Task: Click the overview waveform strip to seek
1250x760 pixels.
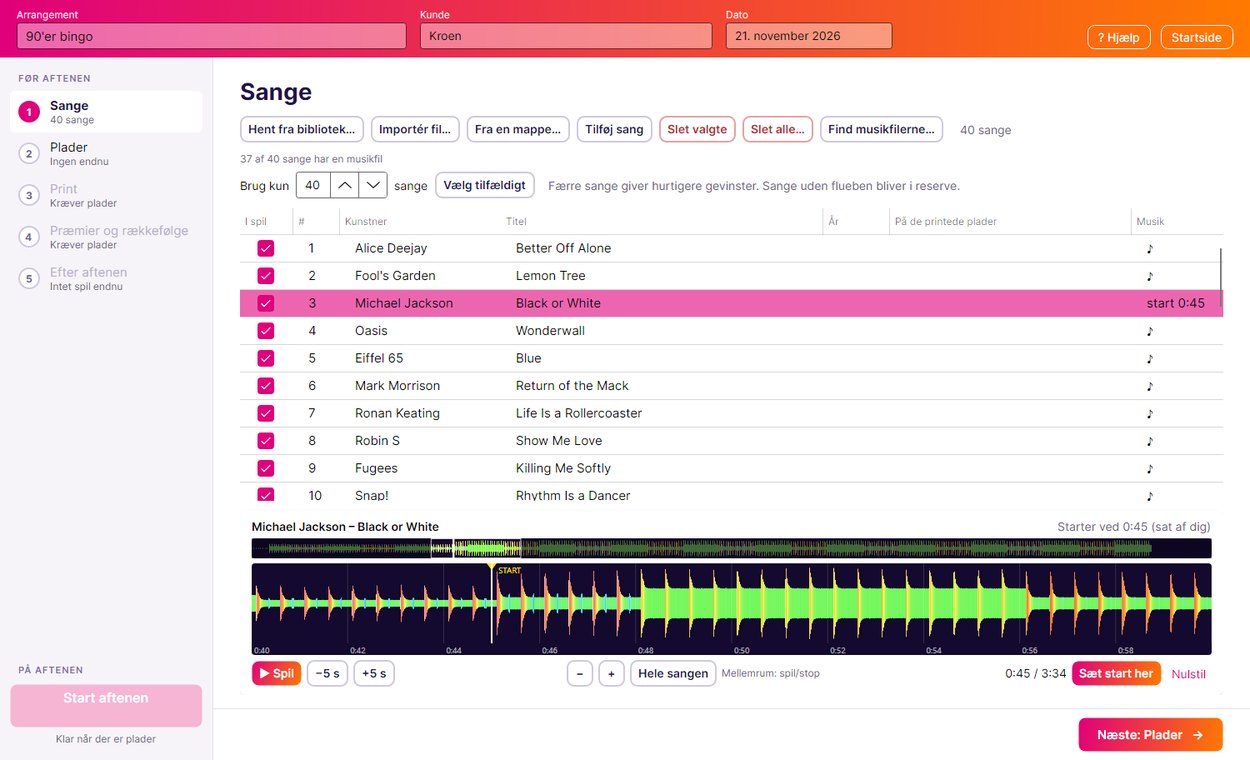Action: pyautogui.click(x=731, y=548)
